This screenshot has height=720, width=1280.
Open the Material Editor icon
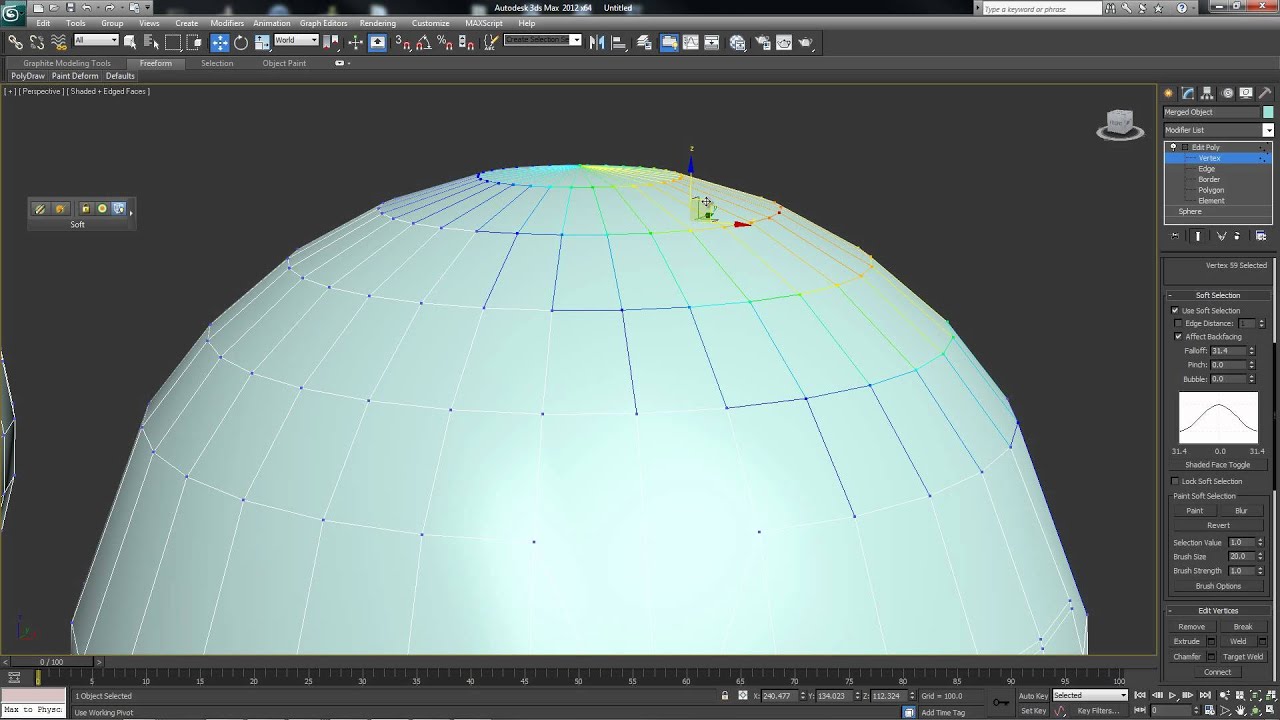tap(738, 42)
